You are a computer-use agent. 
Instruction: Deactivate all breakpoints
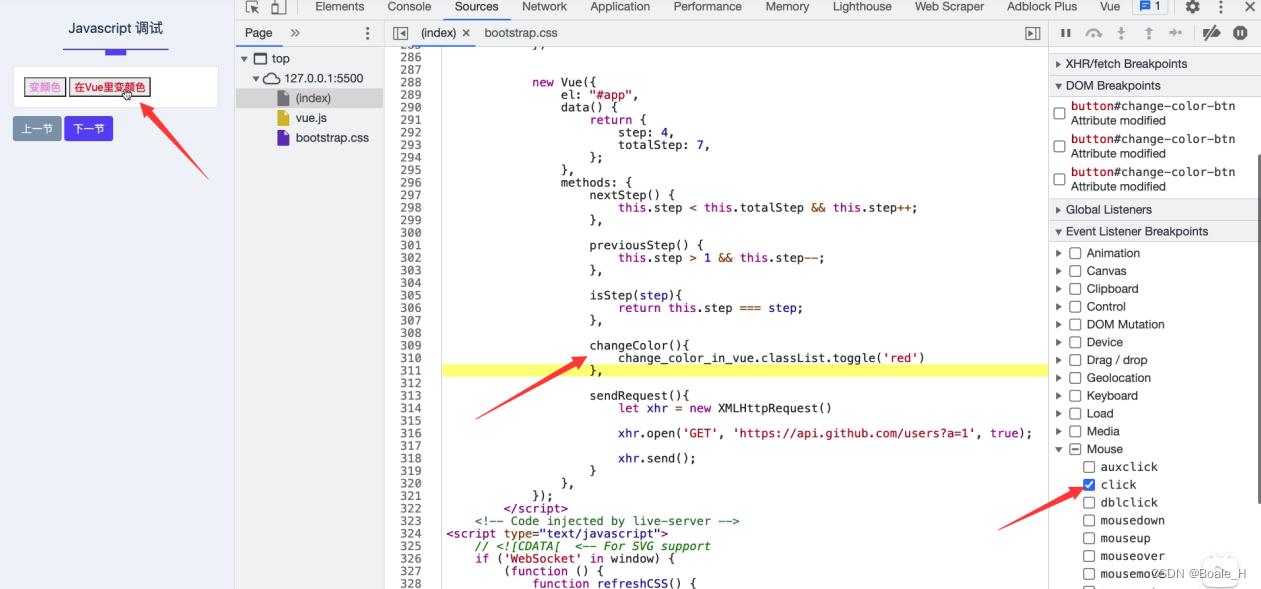click(x=1211, y=33)
